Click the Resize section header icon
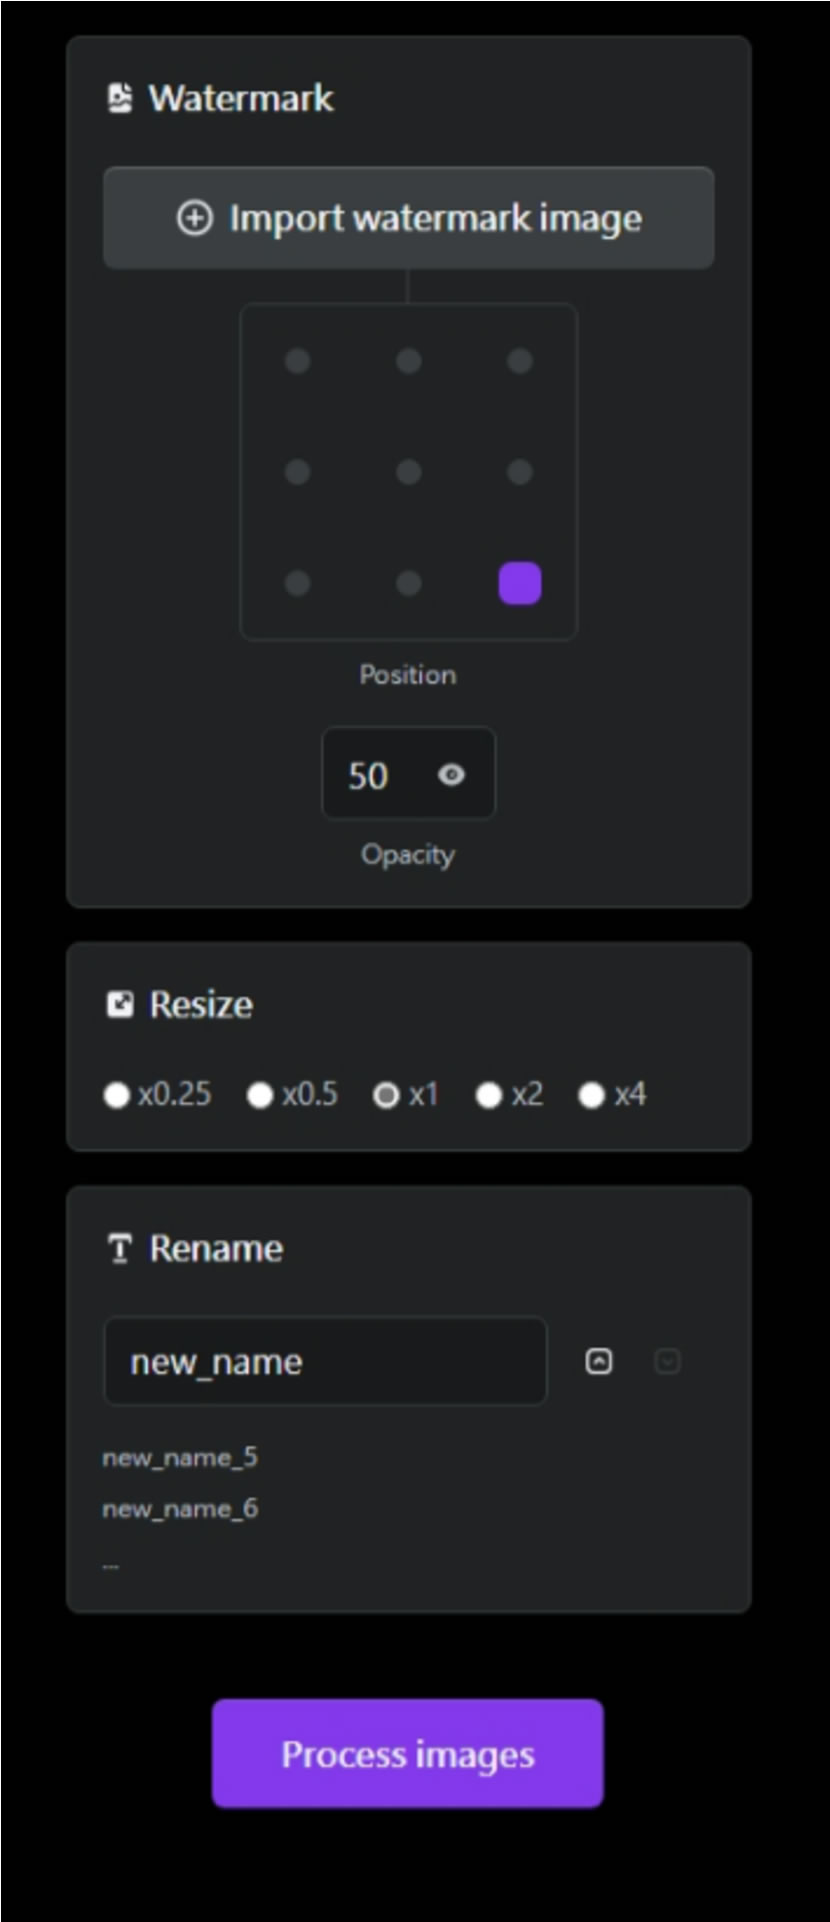Screen dimensions: 830x1922 point(120,1004)
